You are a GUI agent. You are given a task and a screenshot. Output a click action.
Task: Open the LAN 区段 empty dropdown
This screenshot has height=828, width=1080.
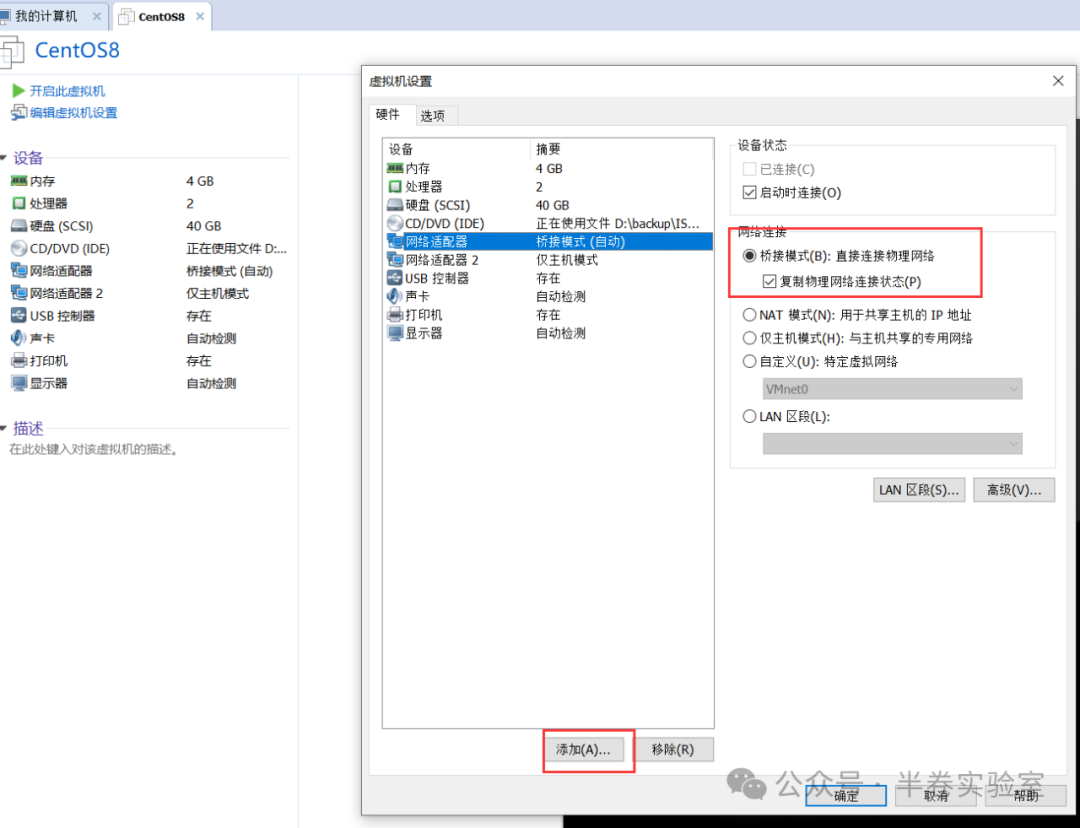[x=892, y=444]
